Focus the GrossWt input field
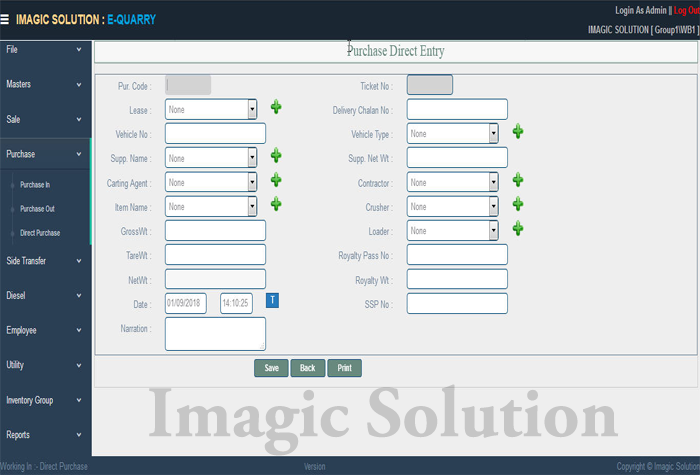The image size is (700, 476). point(215,230)
